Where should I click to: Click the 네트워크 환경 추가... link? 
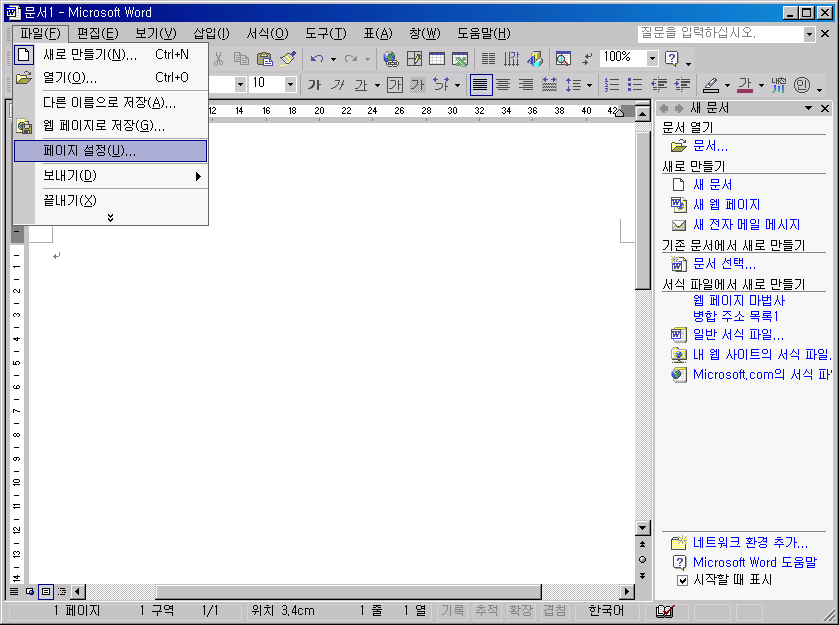tap(750, 543)
